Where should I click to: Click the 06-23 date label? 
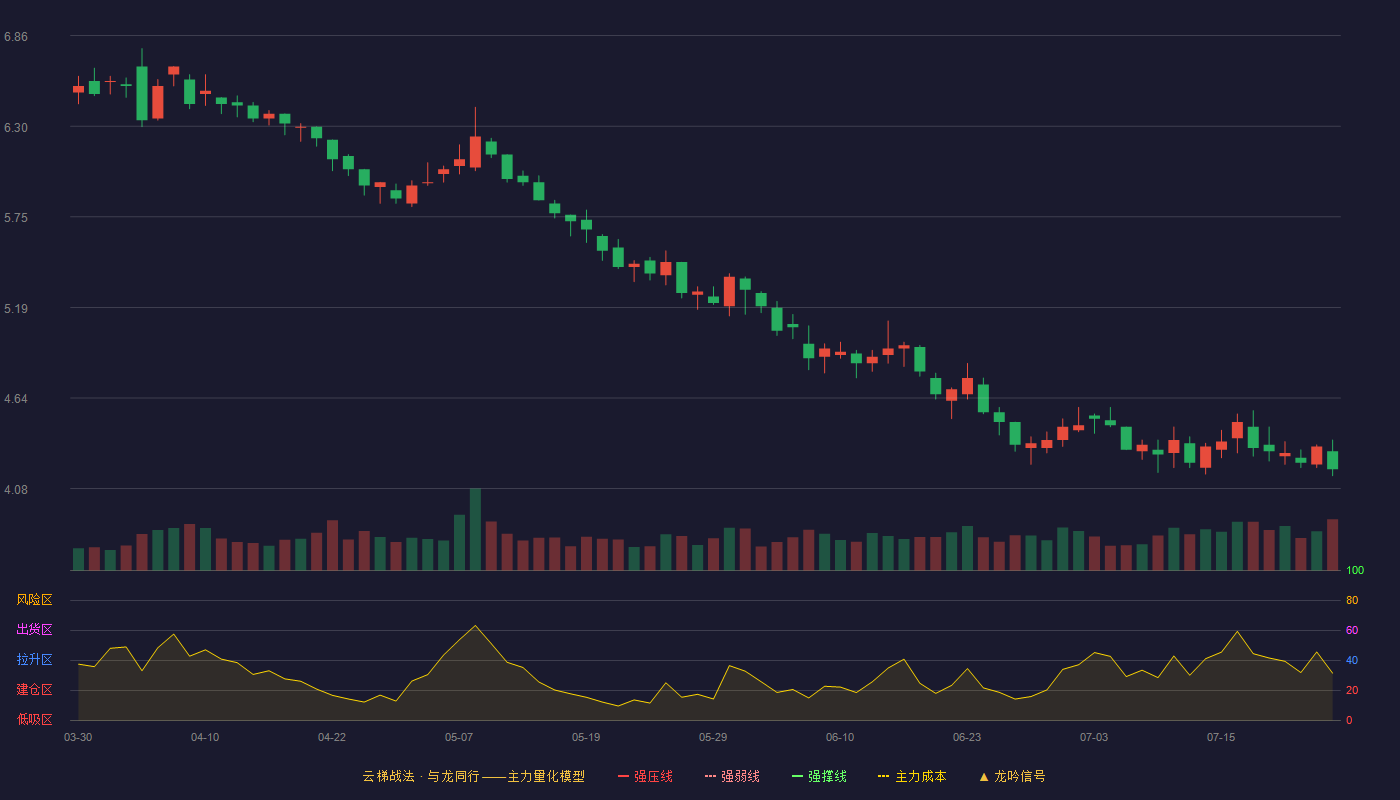(x=967, y=737)
